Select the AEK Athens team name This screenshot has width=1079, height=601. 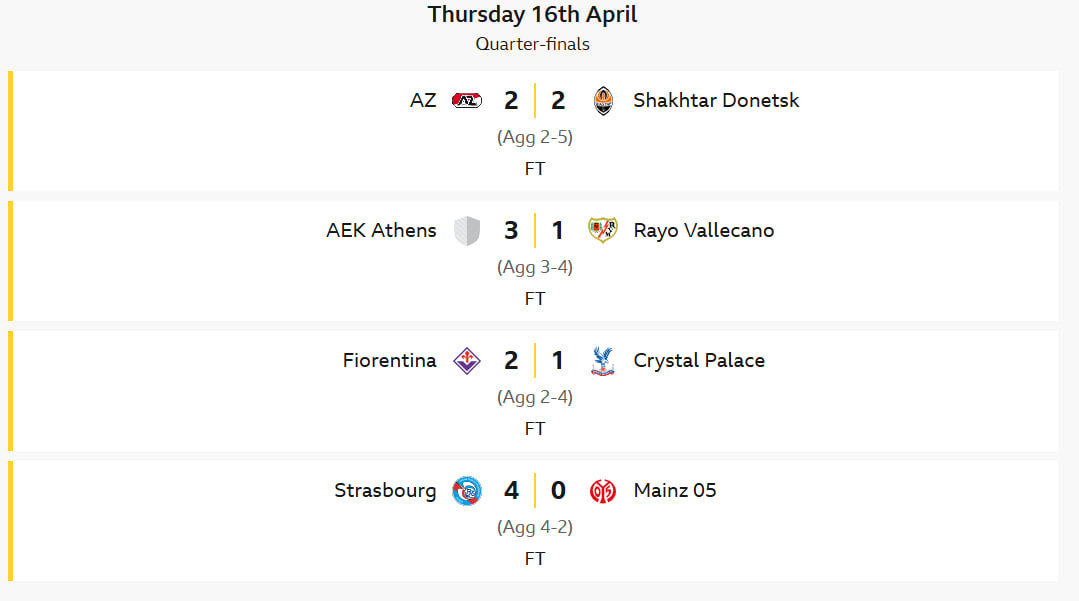click(381, 230)
